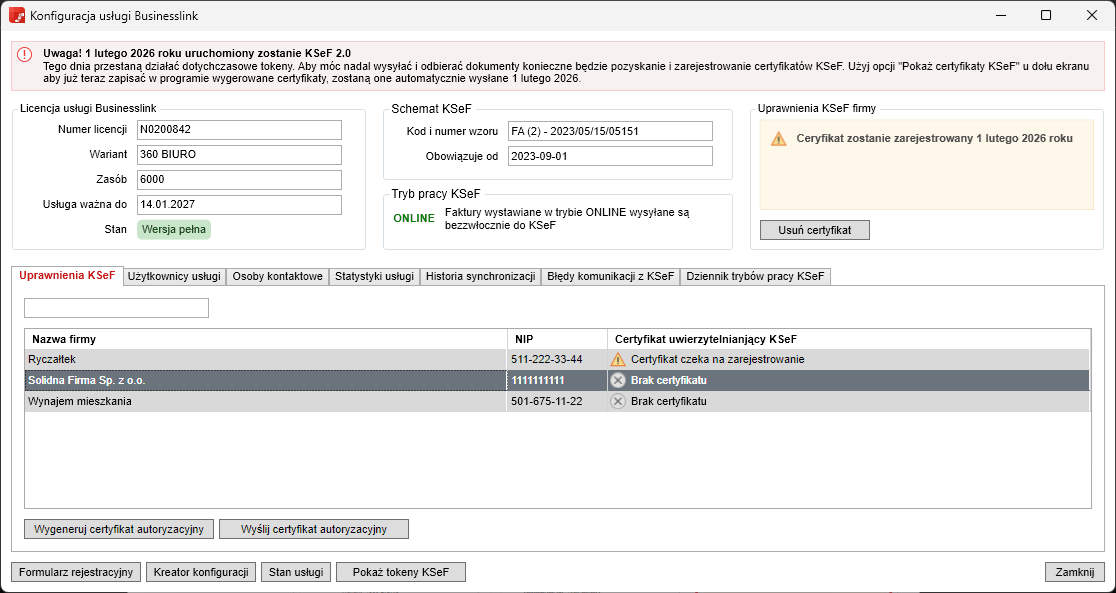Click the X icon in Solidna Firma row
The width and height of the screenshot is (1116, 593).
coord(618,380)
